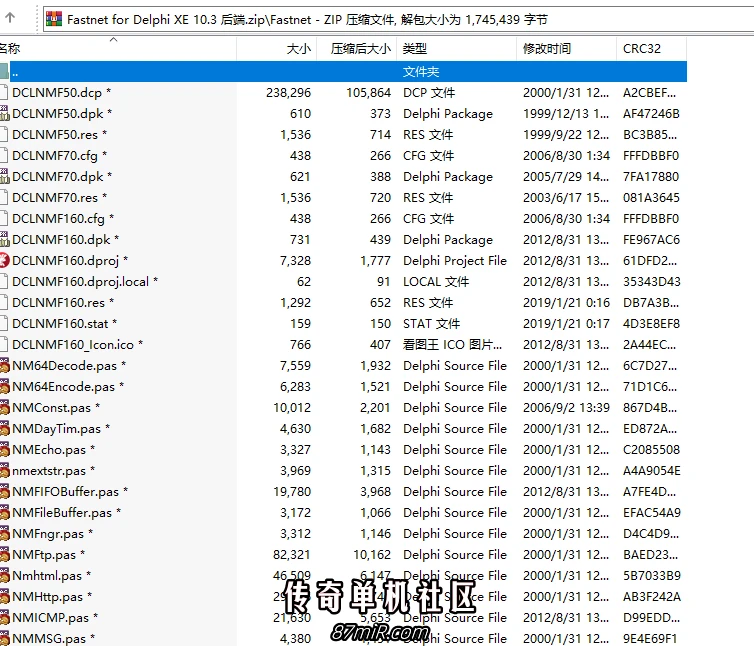The width and height of the screenshot is (754, 646).
Task: Select file name DCLNMF50.dpk
Action: pos(62,114)
